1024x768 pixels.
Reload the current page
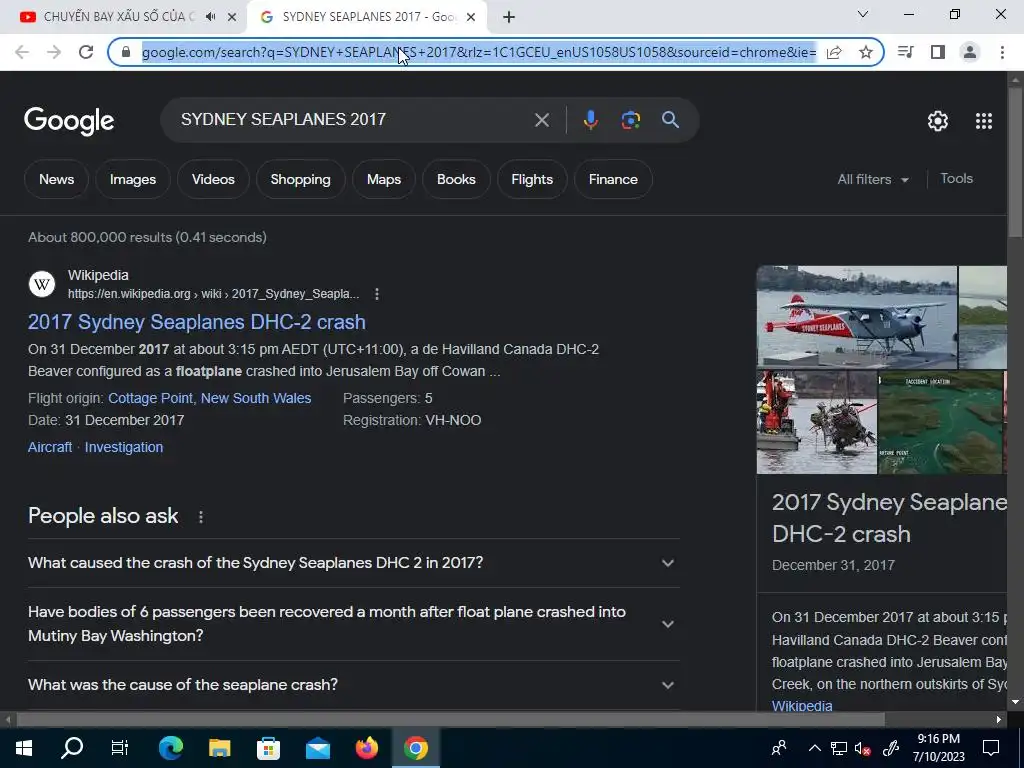(x=86, y=52)
